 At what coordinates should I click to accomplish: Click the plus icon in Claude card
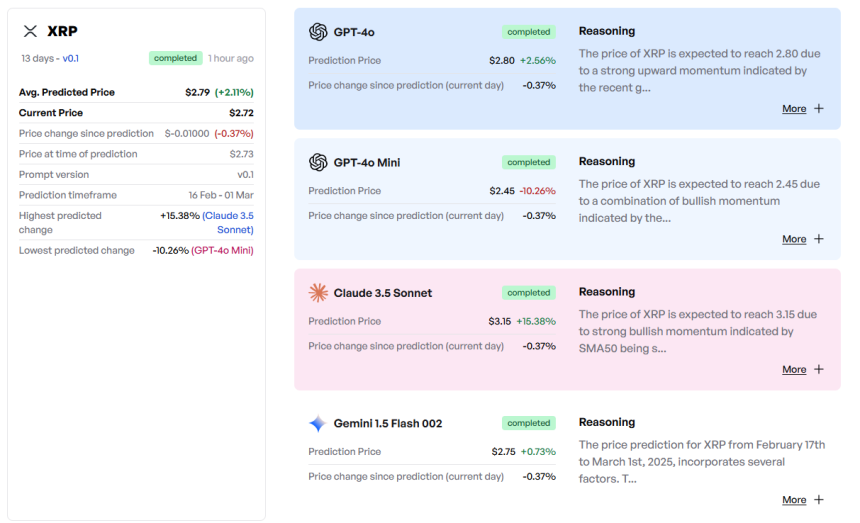(819, 369)
